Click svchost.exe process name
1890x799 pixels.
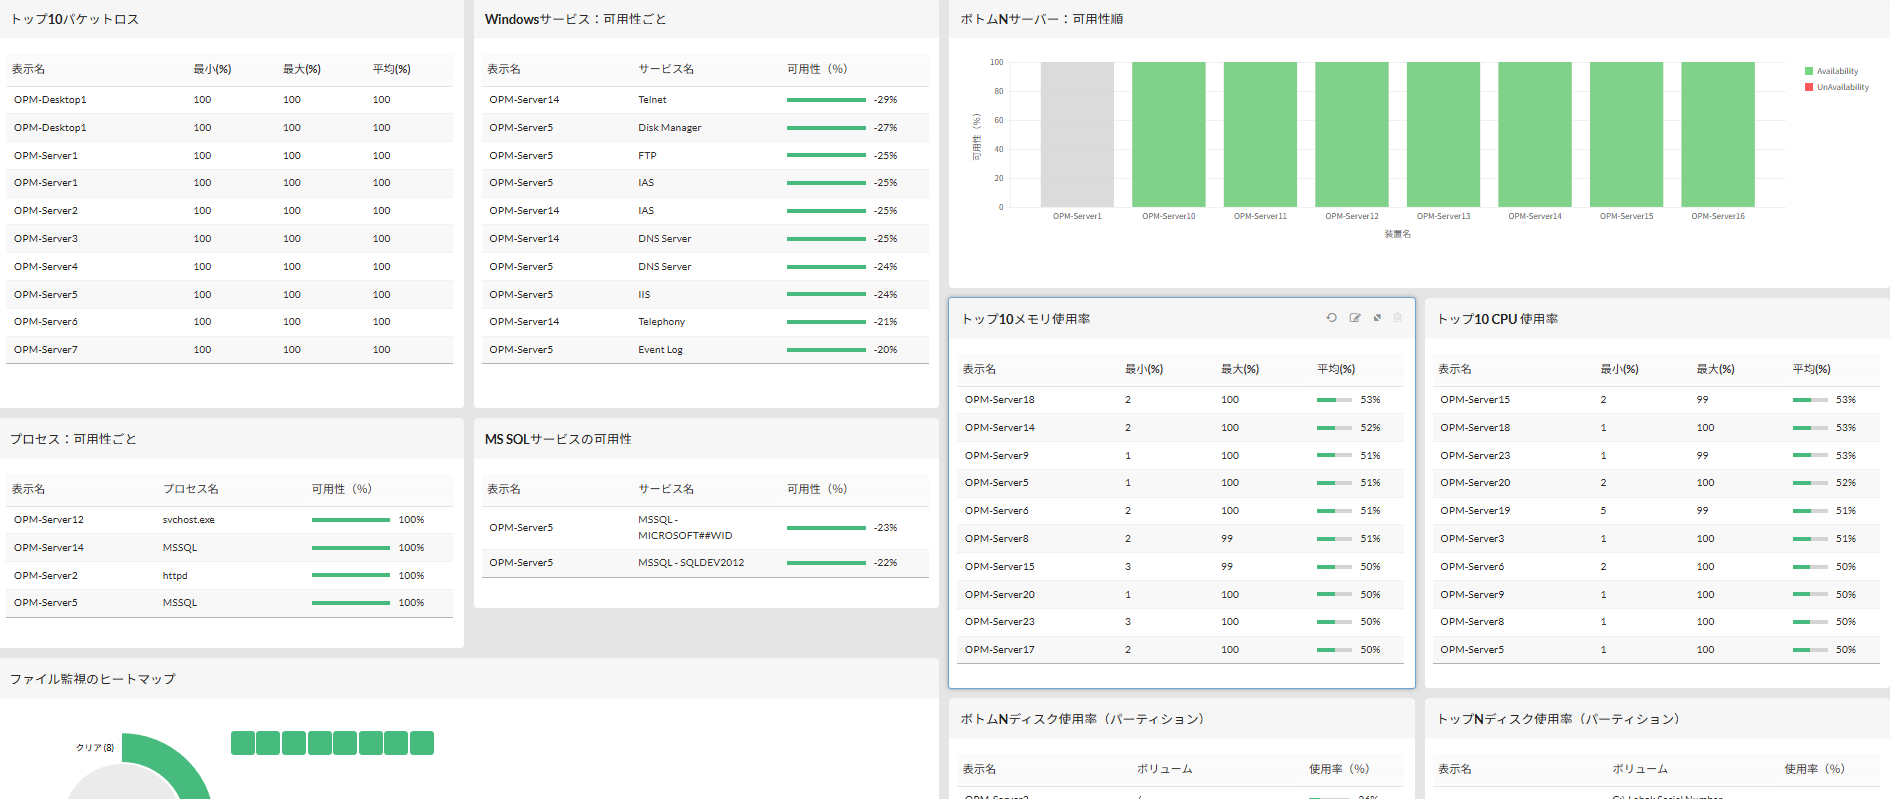tap(189, 520)
